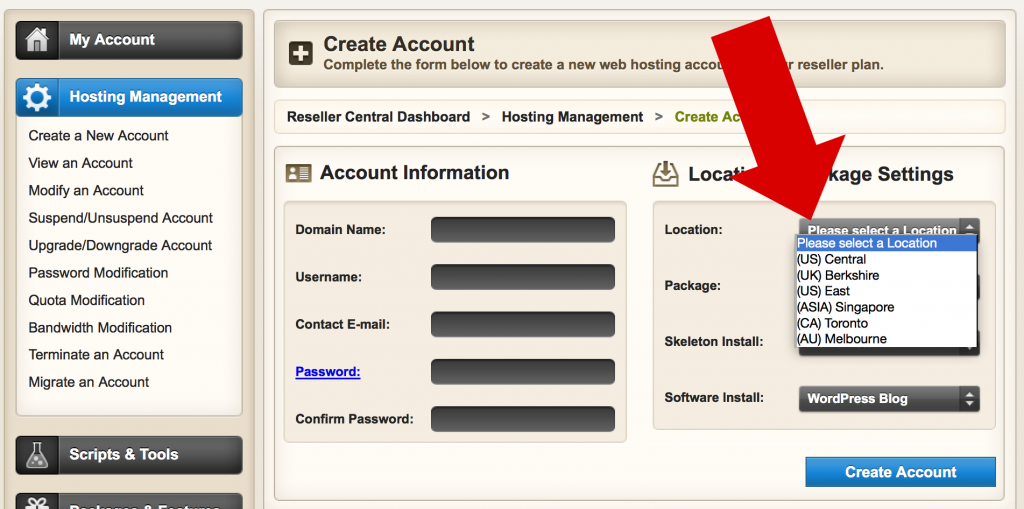Open Suspend/Unsuspend Account page
Screen dimensions: 1024x509
tap(121, 218)
